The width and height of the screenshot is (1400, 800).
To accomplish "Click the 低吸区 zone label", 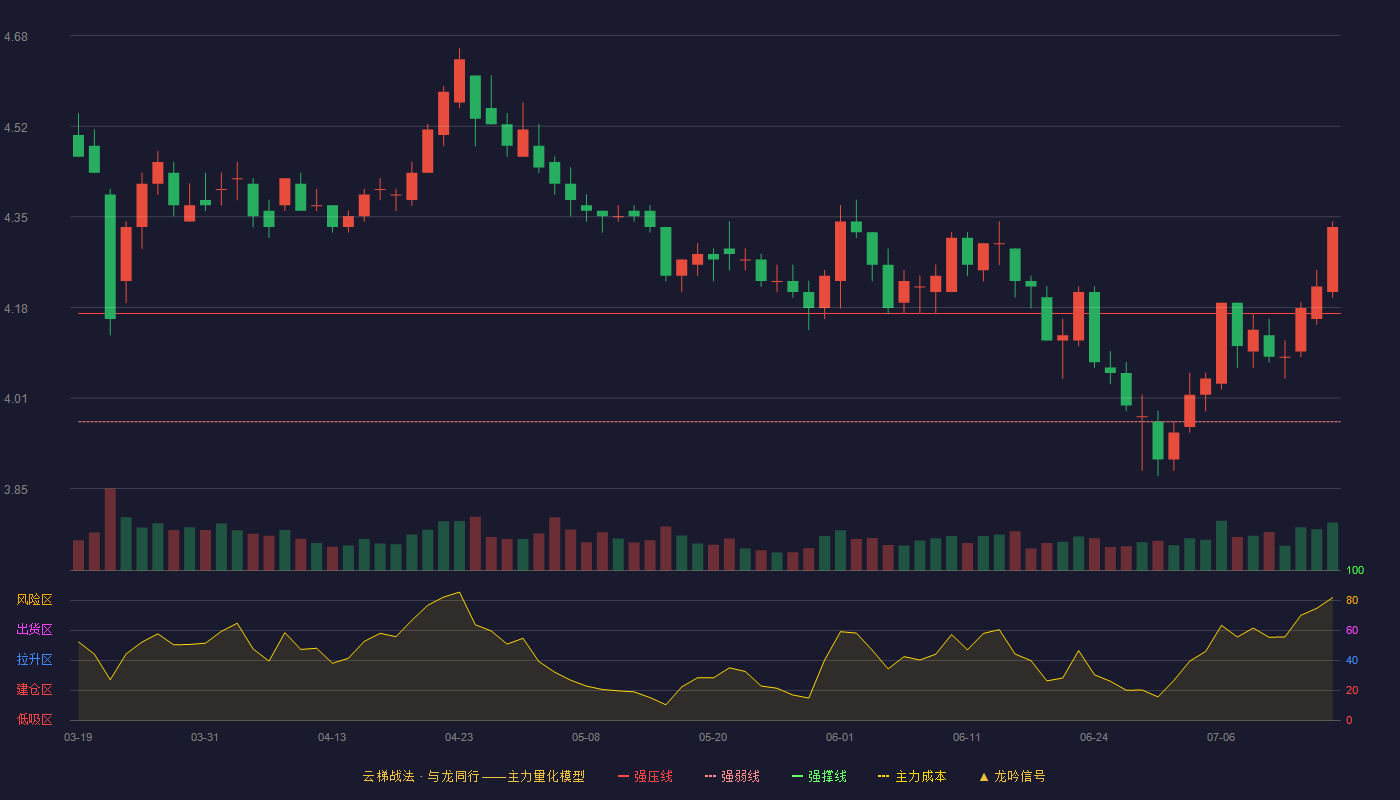I will tap(34, 719).
